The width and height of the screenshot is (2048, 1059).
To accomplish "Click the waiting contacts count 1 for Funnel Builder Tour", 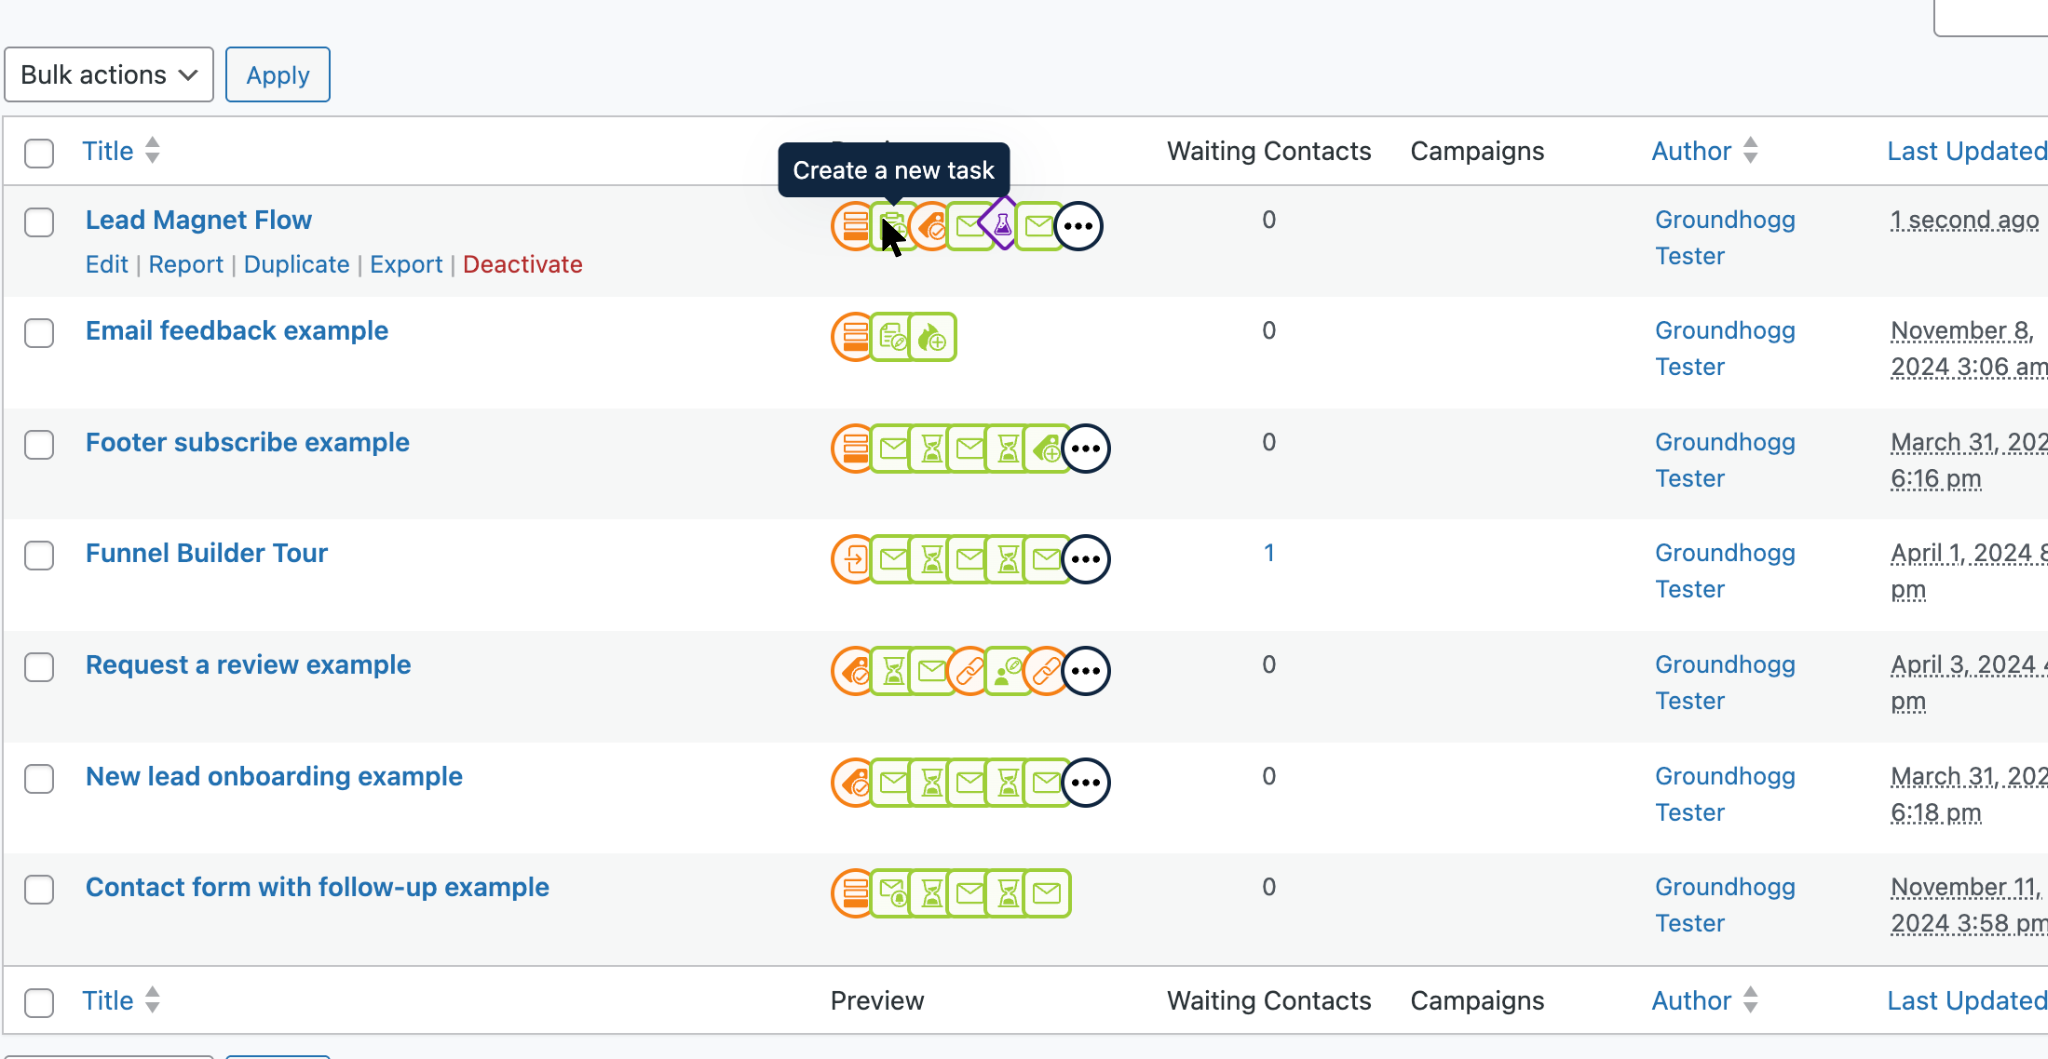I will click(1269, 553).
